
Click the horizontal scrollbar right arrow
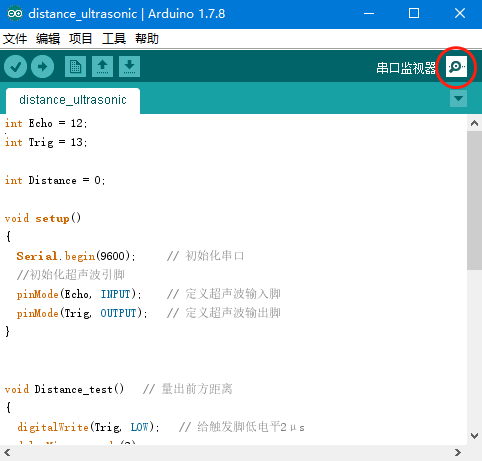[x=458, y=453]
